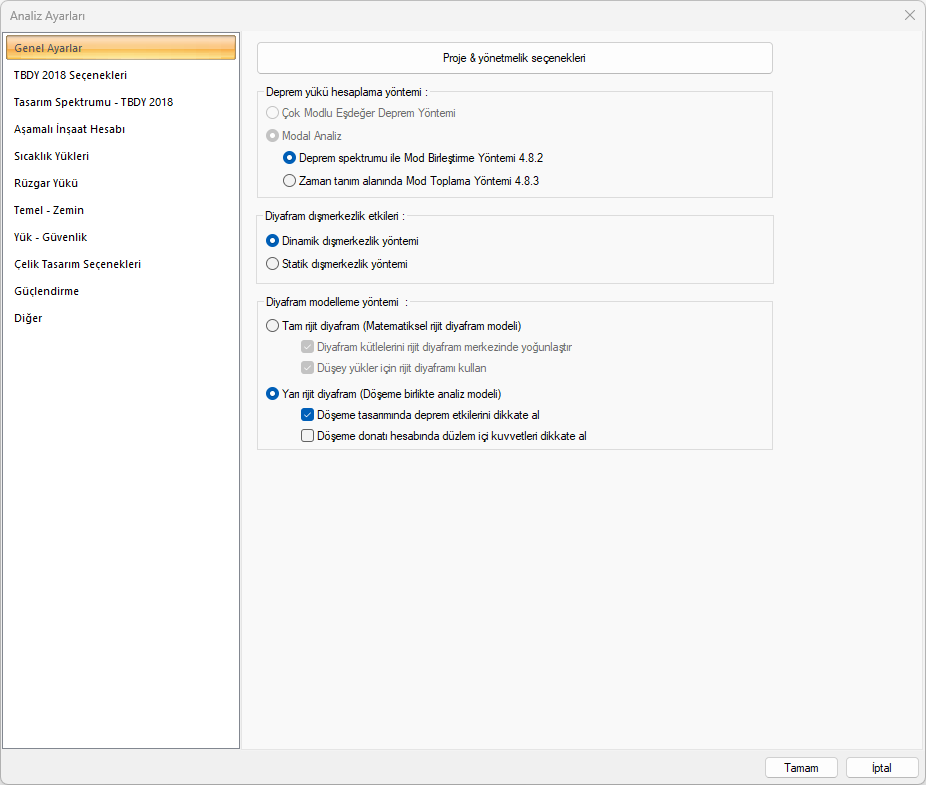
Task: Click the İptal button
Action: pos(882,768)
